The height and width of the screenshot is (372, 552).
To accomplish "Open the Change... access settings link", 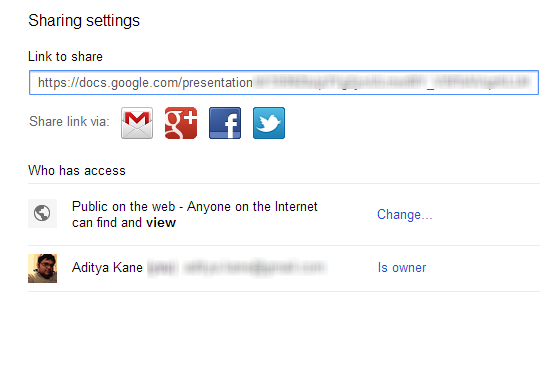I will (x=404, y=215).
